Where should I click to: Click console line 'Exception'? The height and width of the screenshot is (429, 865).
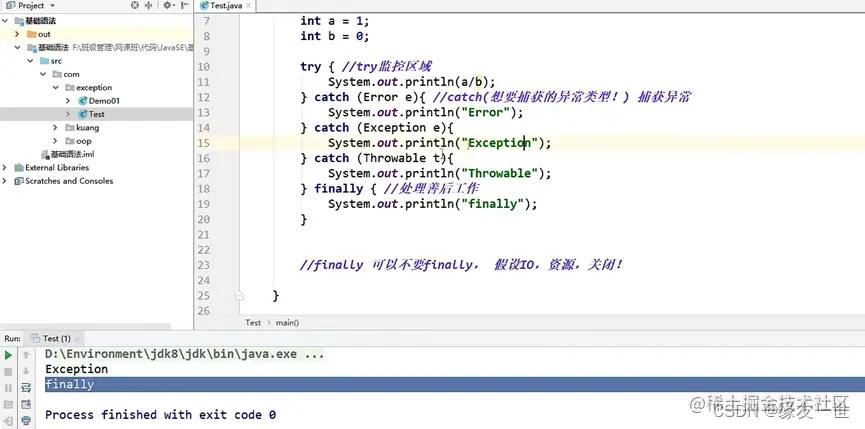[77, 369]
